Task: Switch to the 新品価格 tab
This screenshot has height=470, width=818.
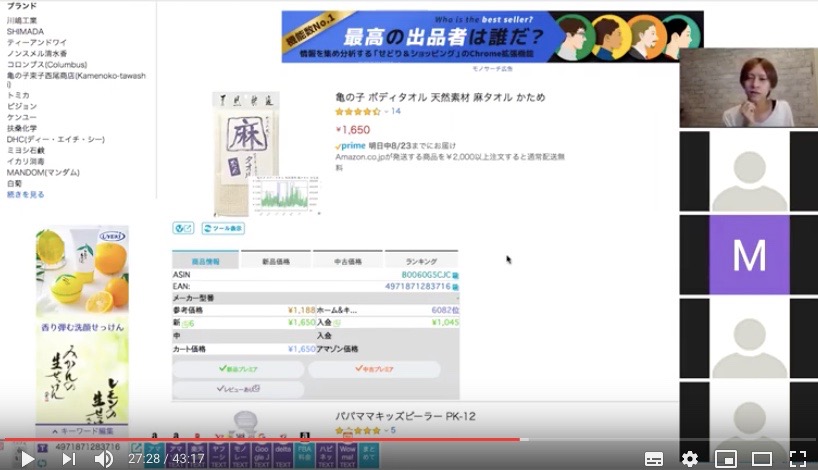Action: tap(276, 261)
